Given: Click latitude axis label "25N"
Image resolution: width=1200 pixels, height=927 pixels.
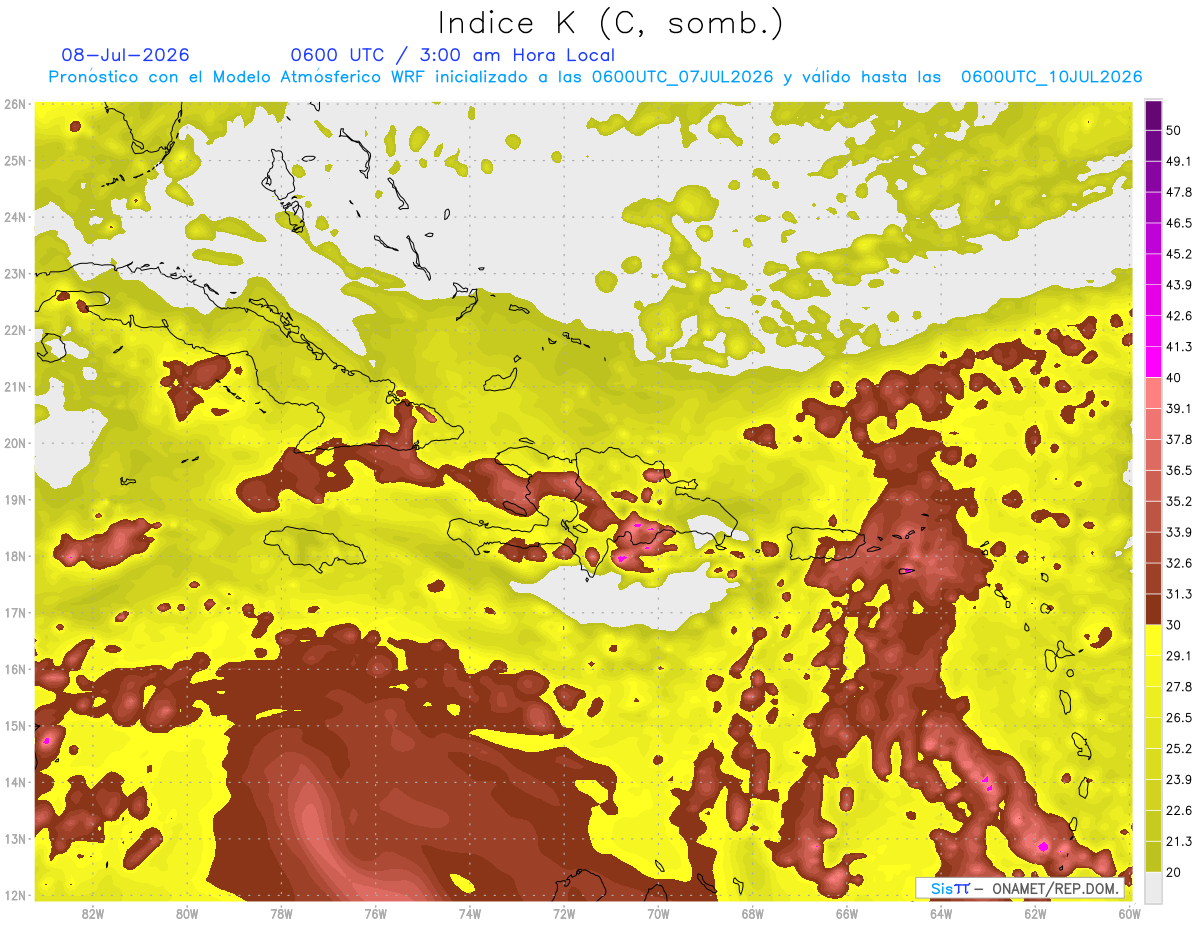Looking at the screenshot, I should tap(14, 160).
